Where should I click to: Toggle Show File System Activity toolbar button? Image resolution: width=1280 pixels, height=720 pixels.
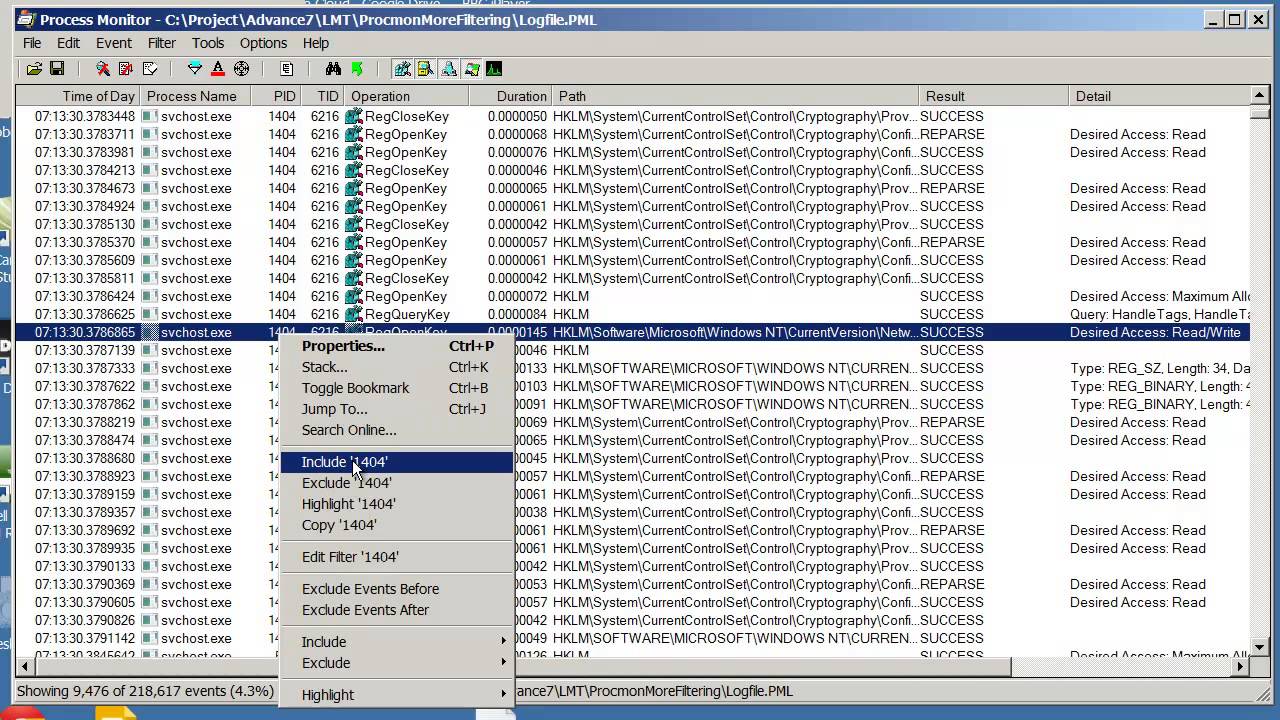425,69
